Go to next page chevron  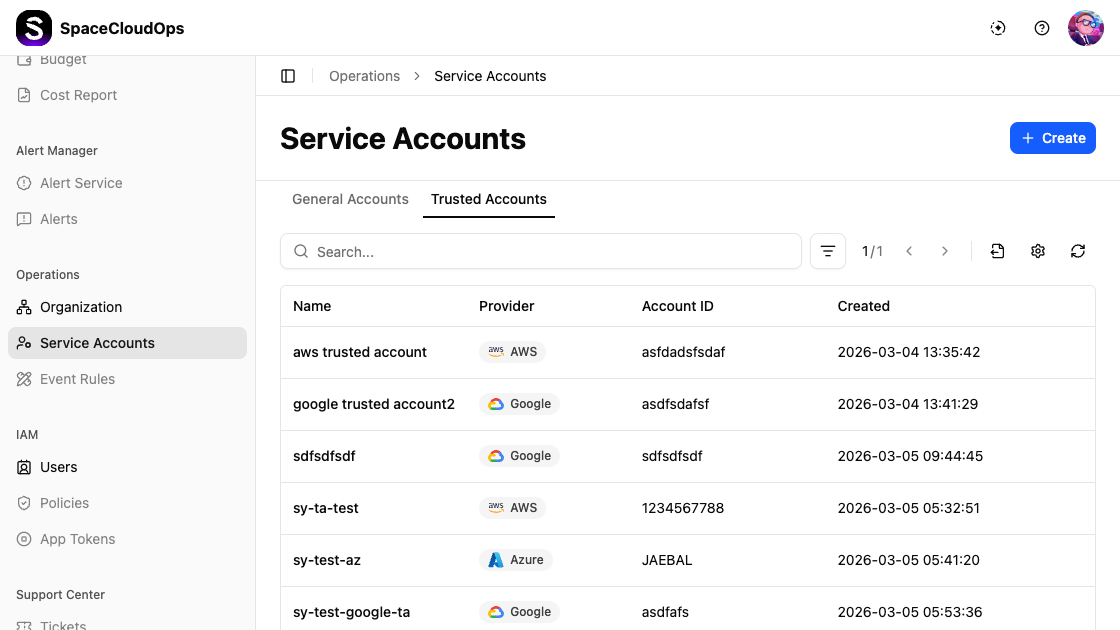coord(944,251)
